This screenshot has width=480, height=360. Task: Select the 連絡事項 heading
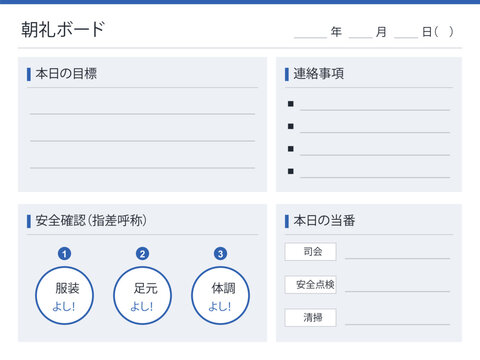point(318,74)
